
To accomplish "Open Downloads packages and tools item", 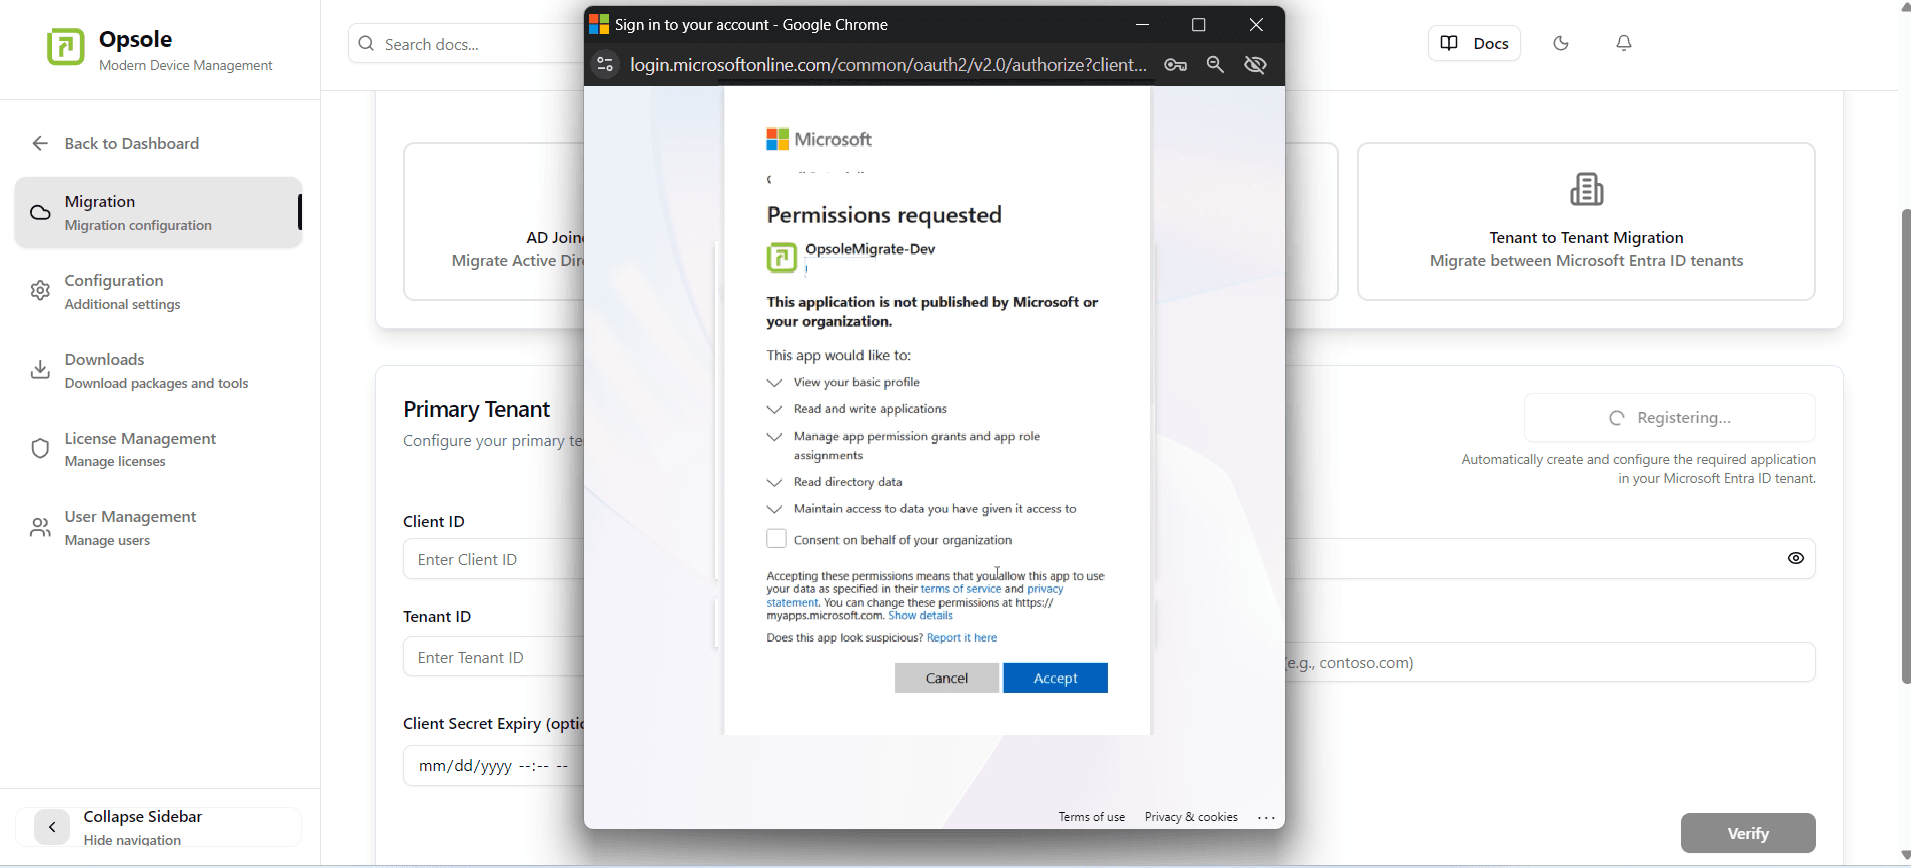I will coord(159,370).
